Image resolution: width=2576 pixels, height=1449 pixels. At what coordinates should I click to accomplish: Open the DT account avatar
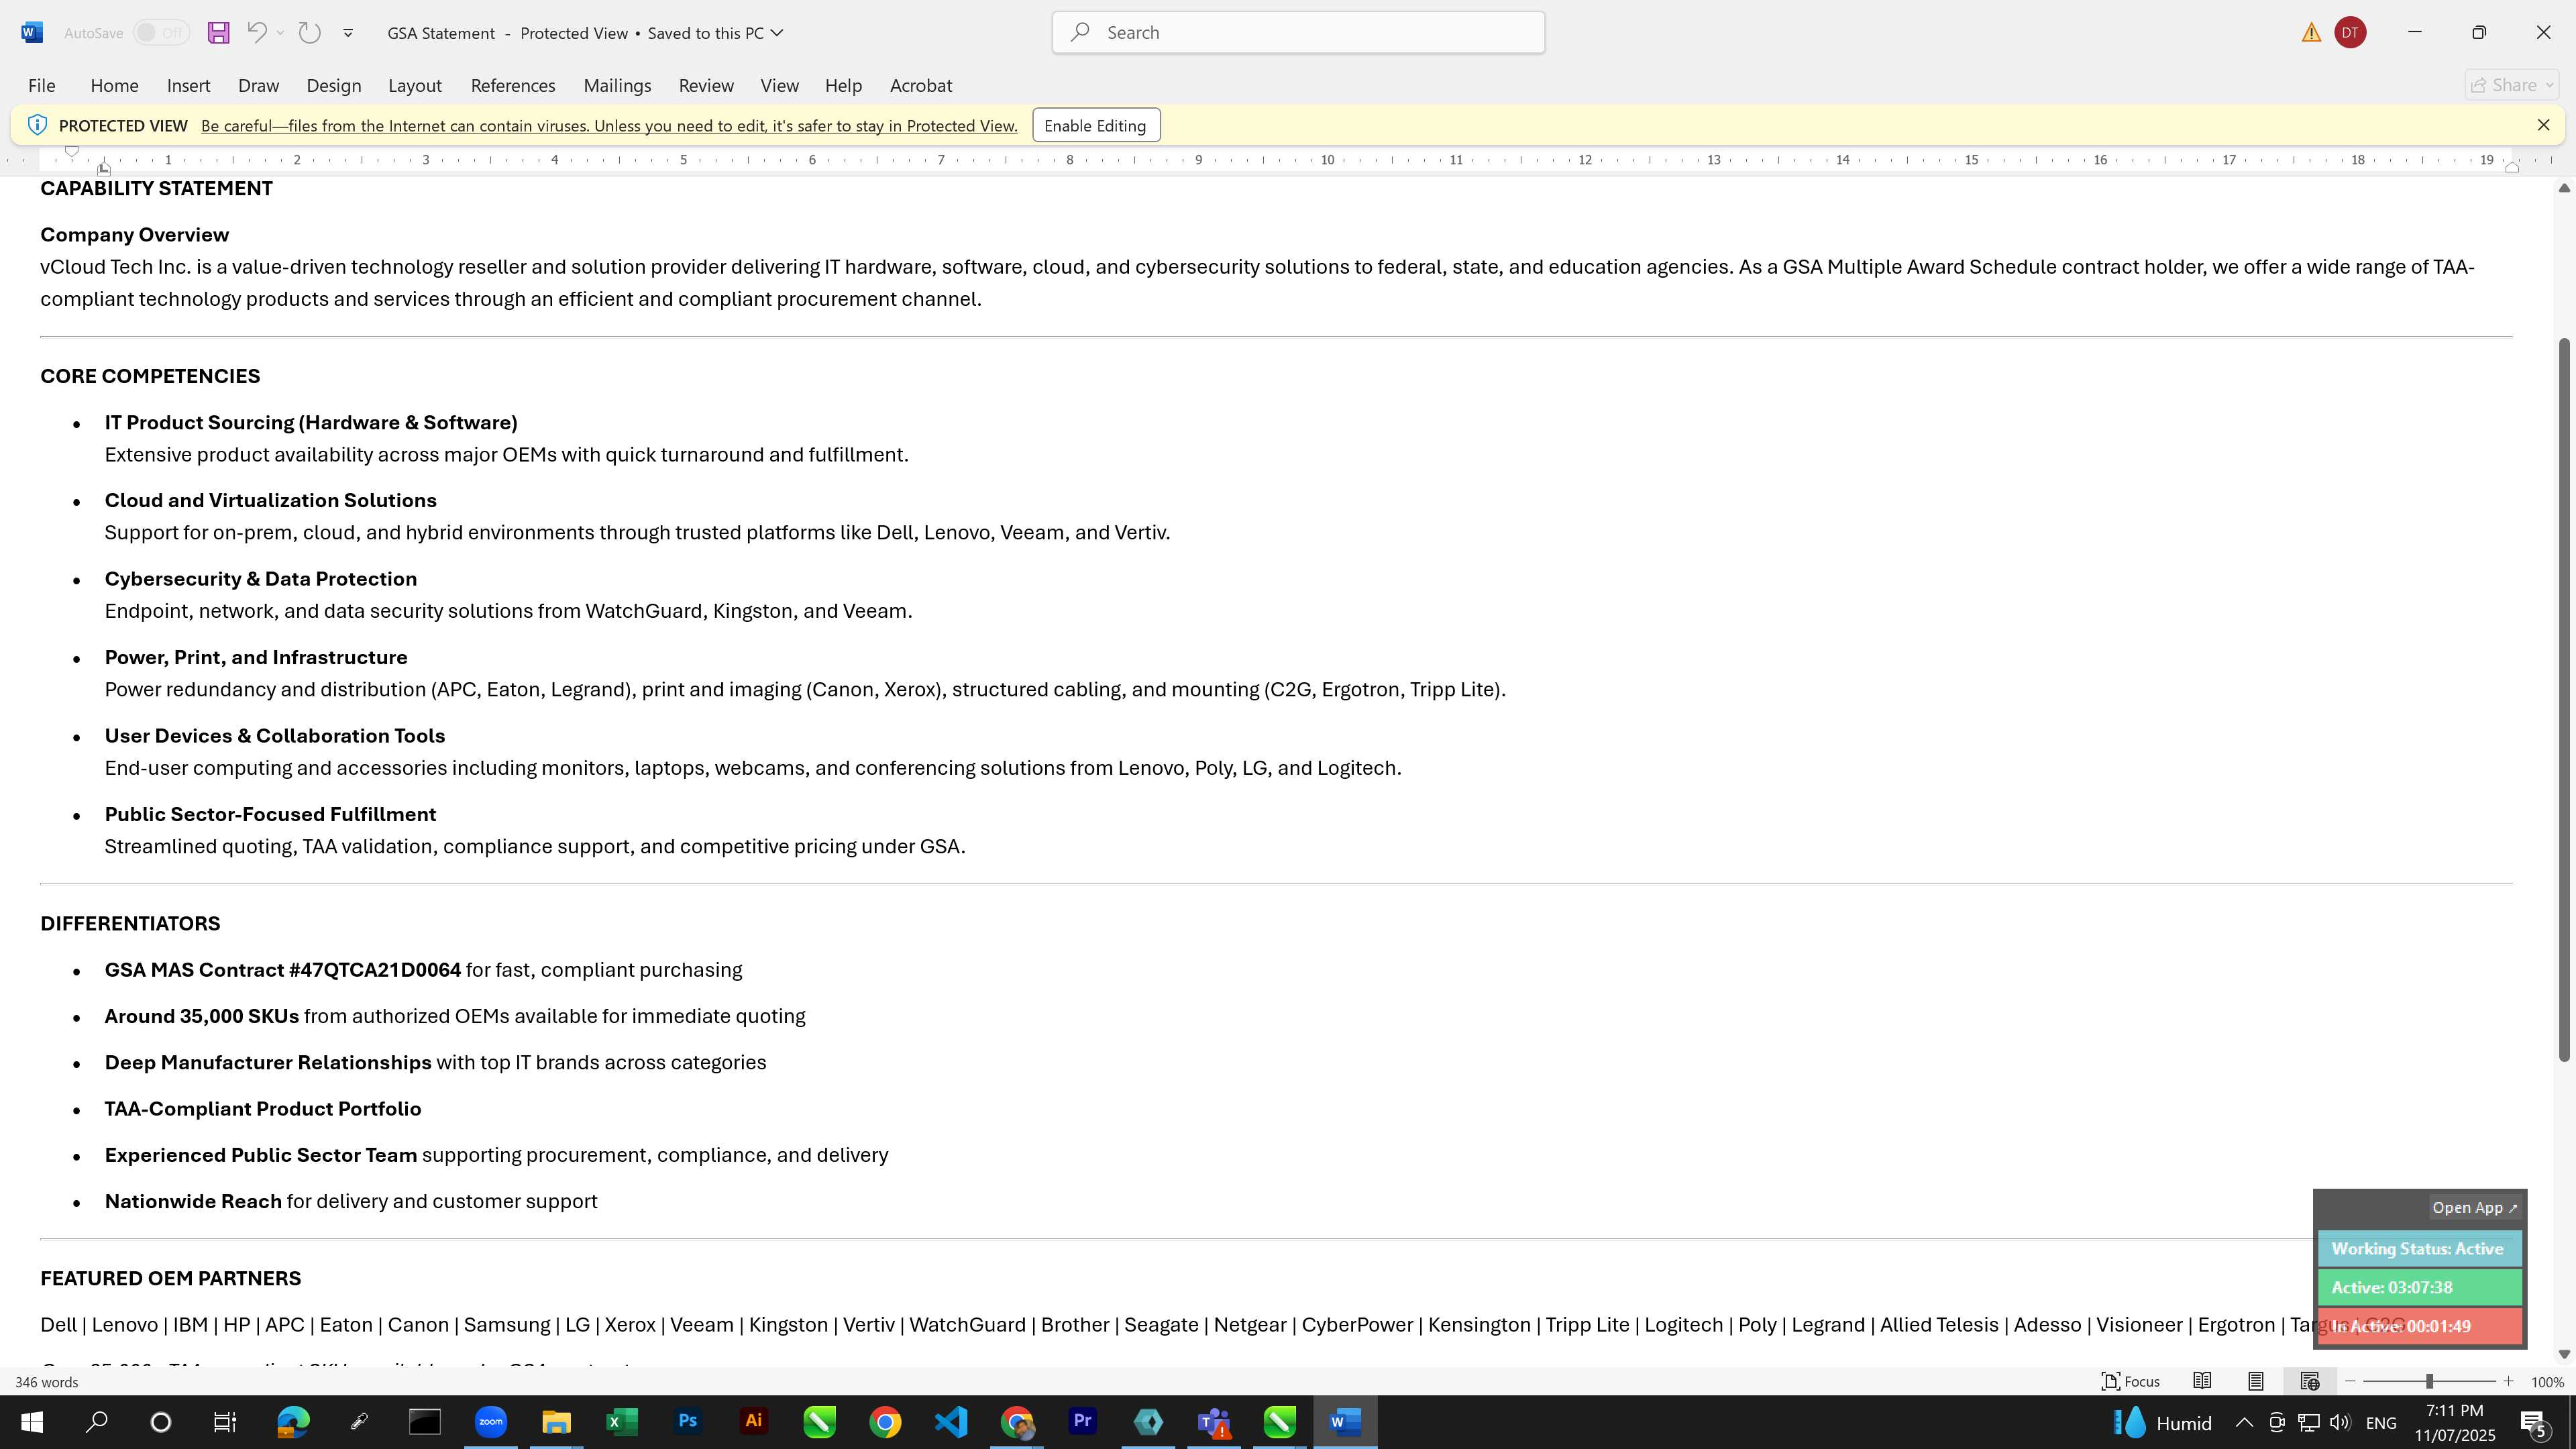(2350, 33)
